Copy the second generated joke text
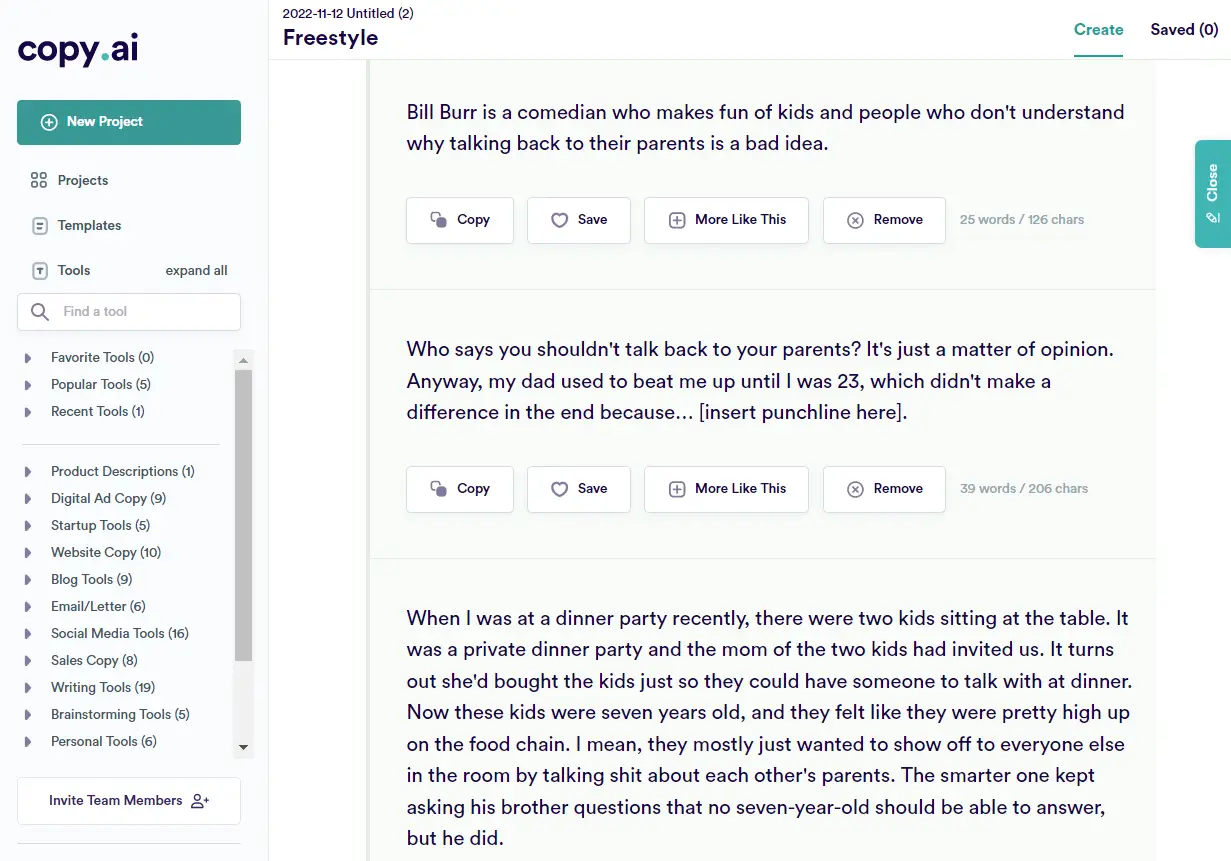Screen dimensions: 1231x861 [460, 489]
